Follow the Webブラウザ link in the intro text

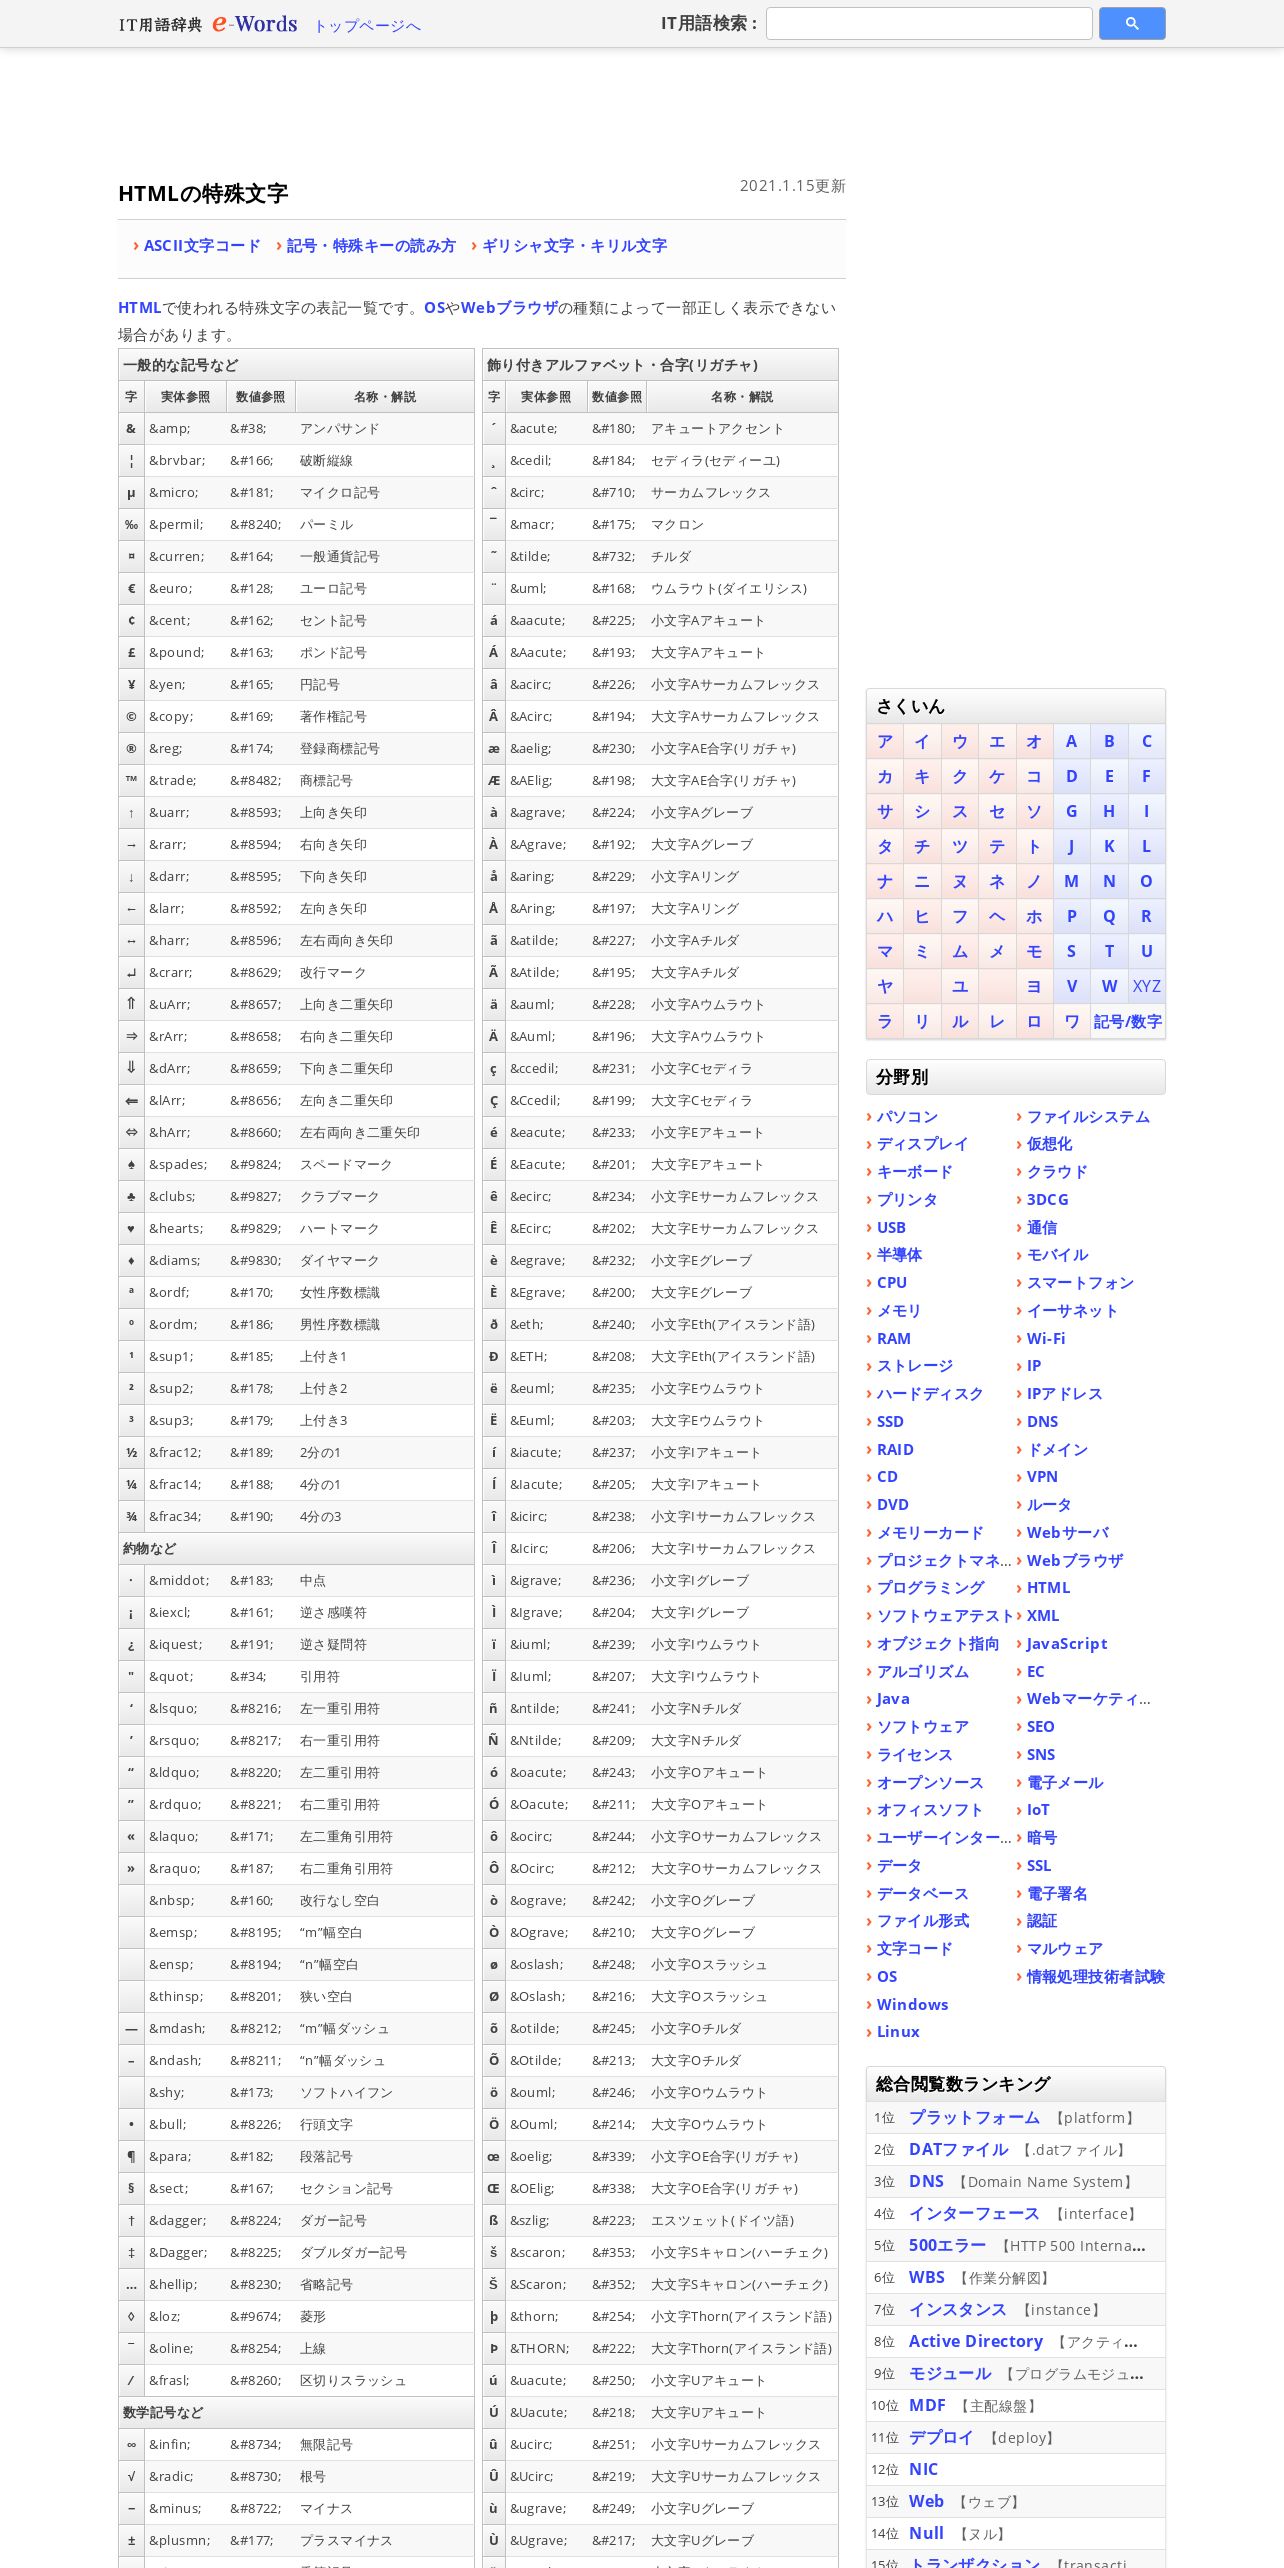(x=509, y=308)
